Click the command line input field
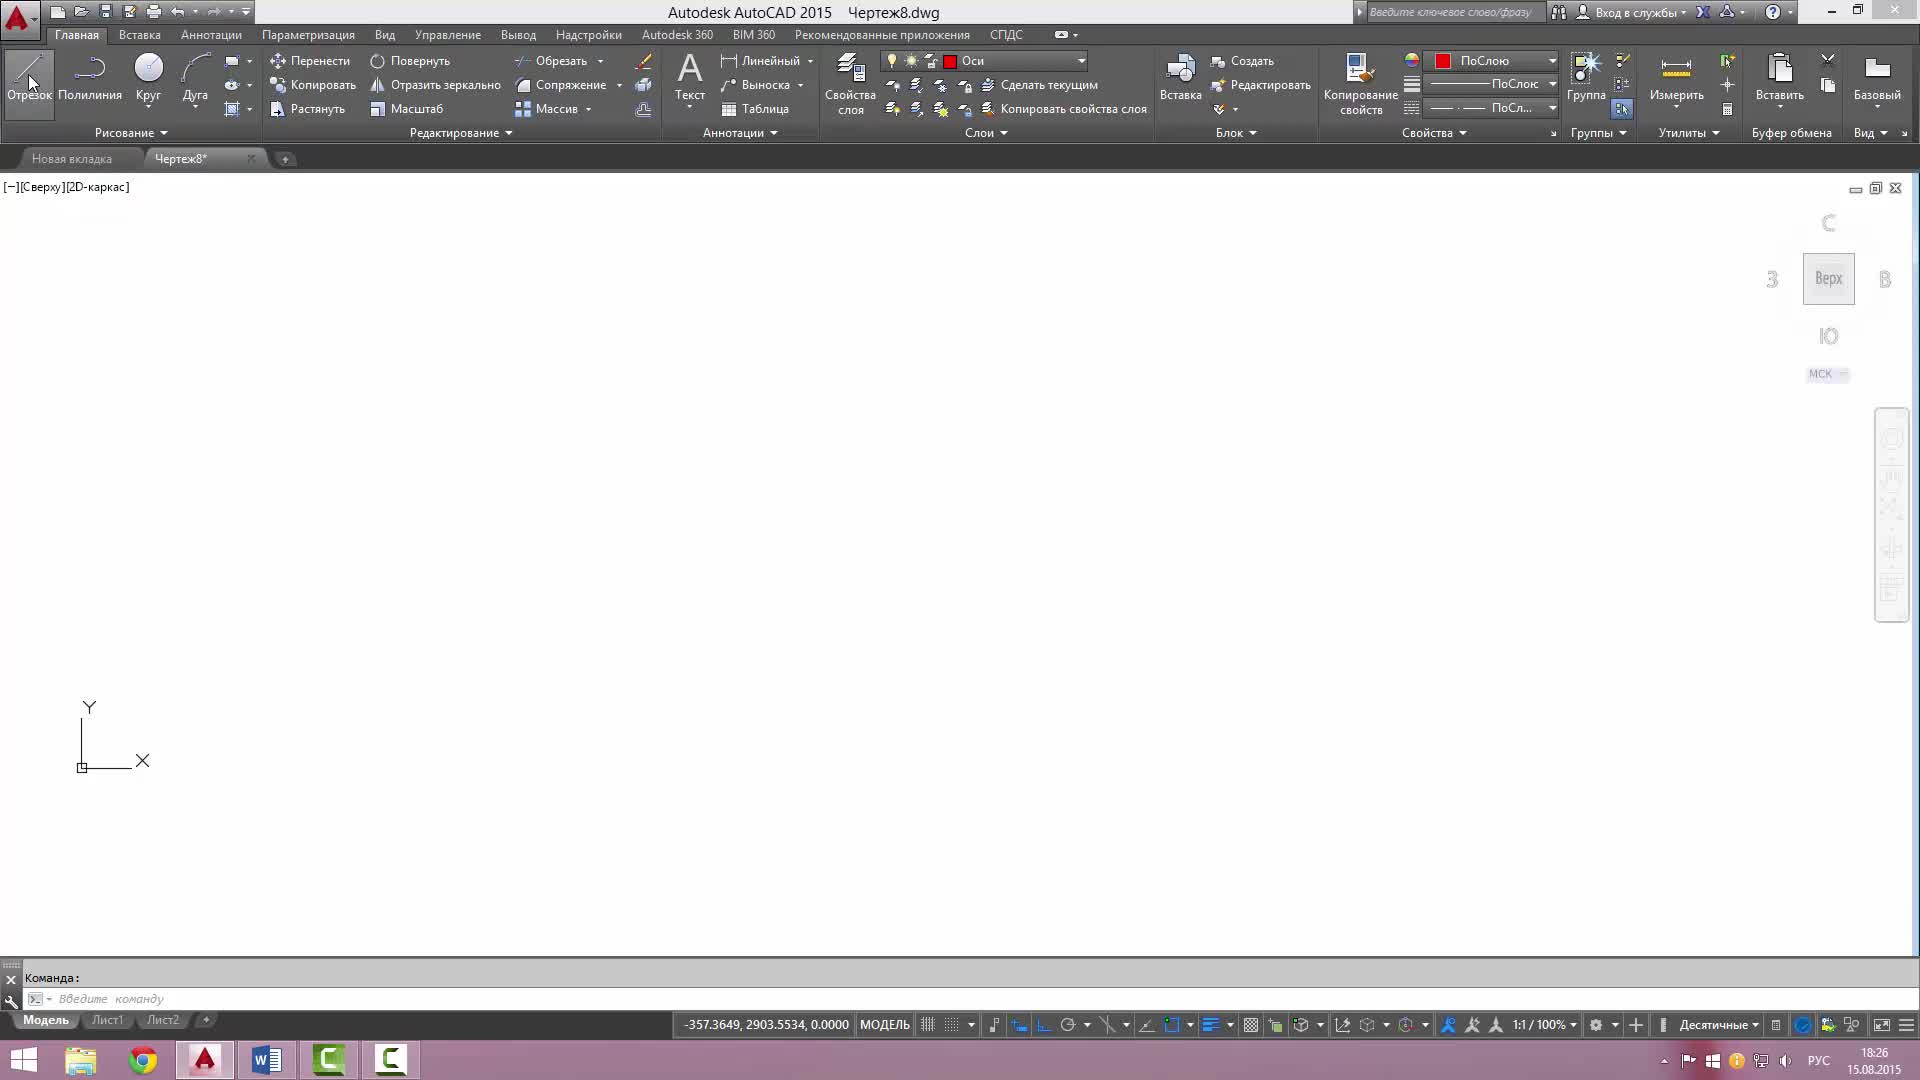Viewport: 1920px width, 1080px height. (965, 999)
